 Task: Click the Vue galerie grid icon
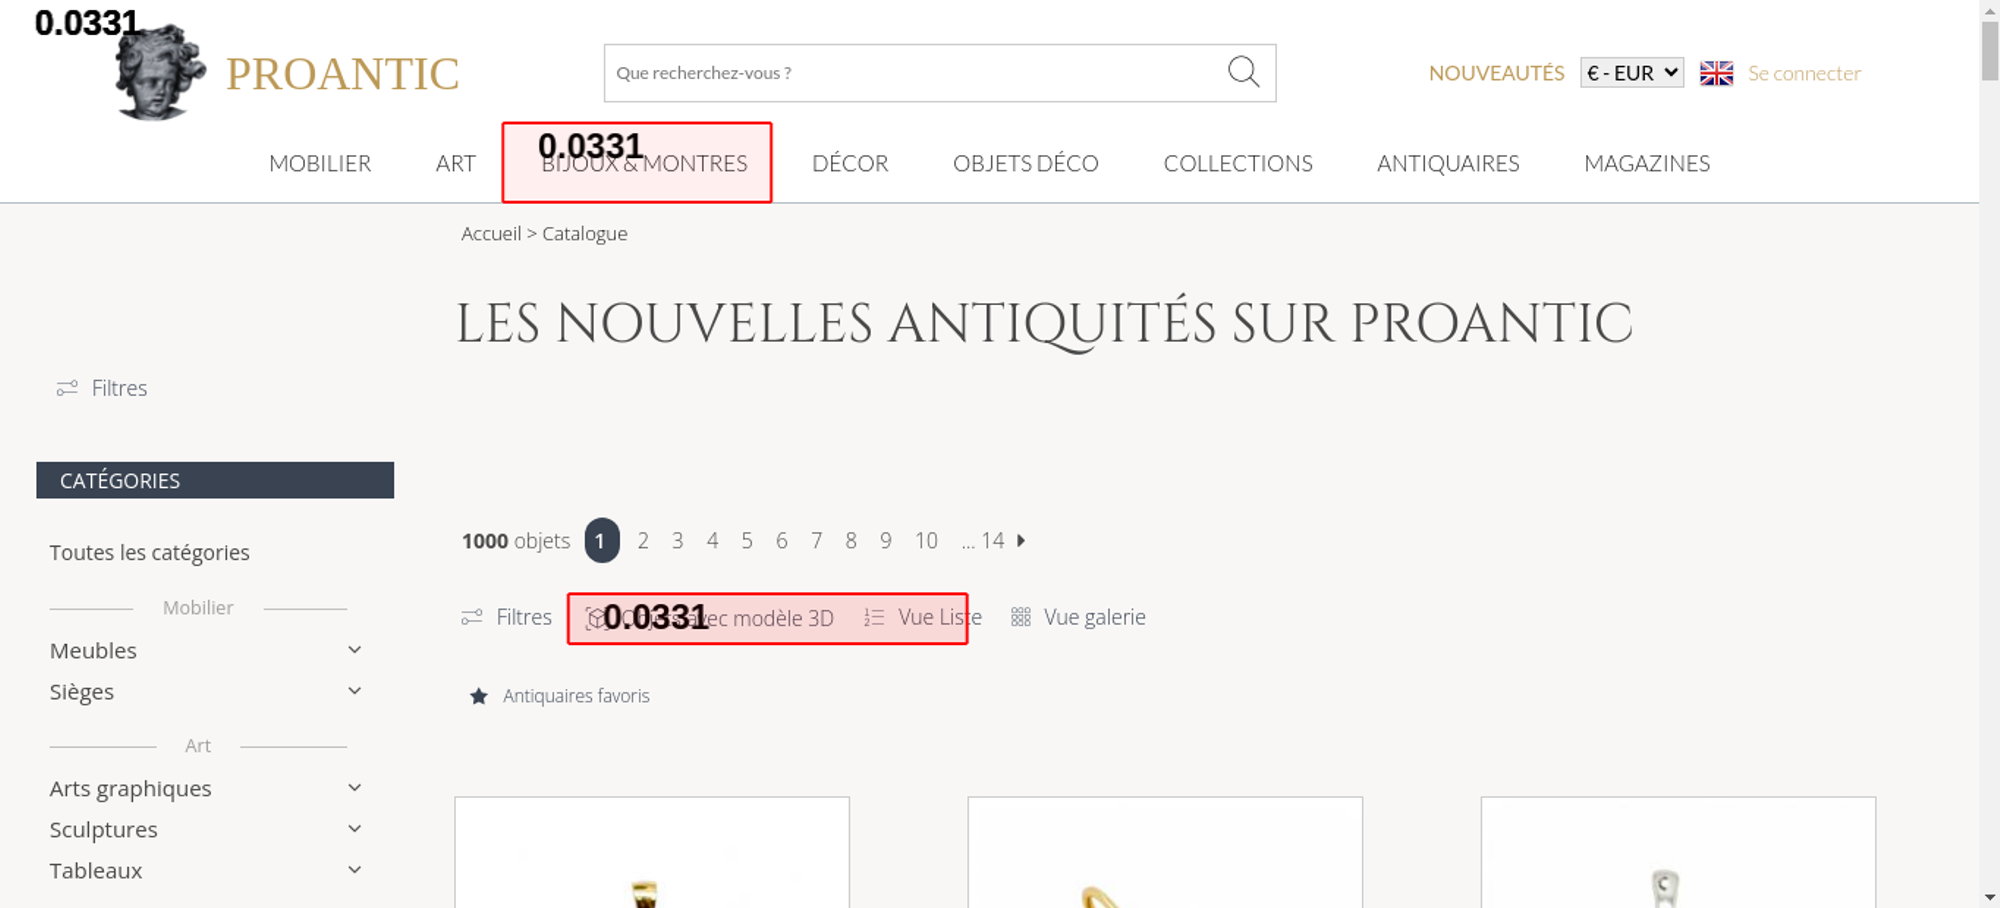point(1020,617)
